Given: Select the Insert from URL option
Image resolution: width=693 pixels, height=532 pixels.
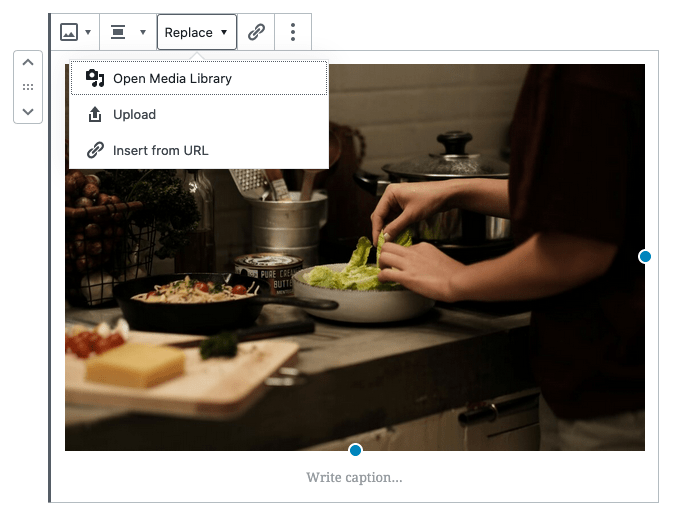Looking at the screenshot, I should [x=160, y=150].
